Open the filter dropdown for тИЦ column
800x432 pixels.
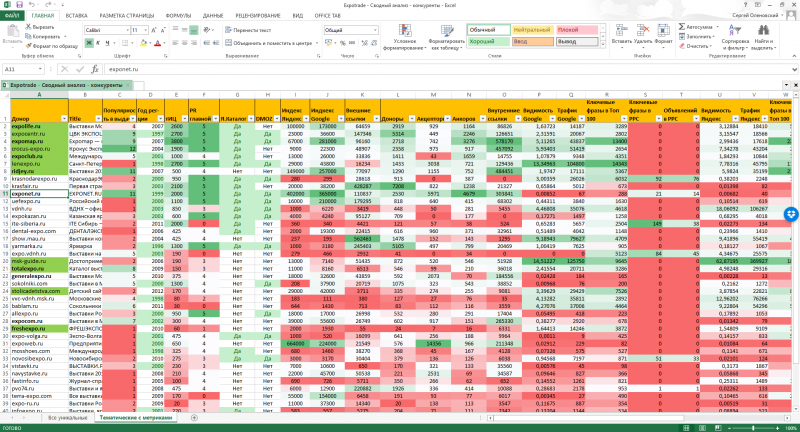coord(184,119)
